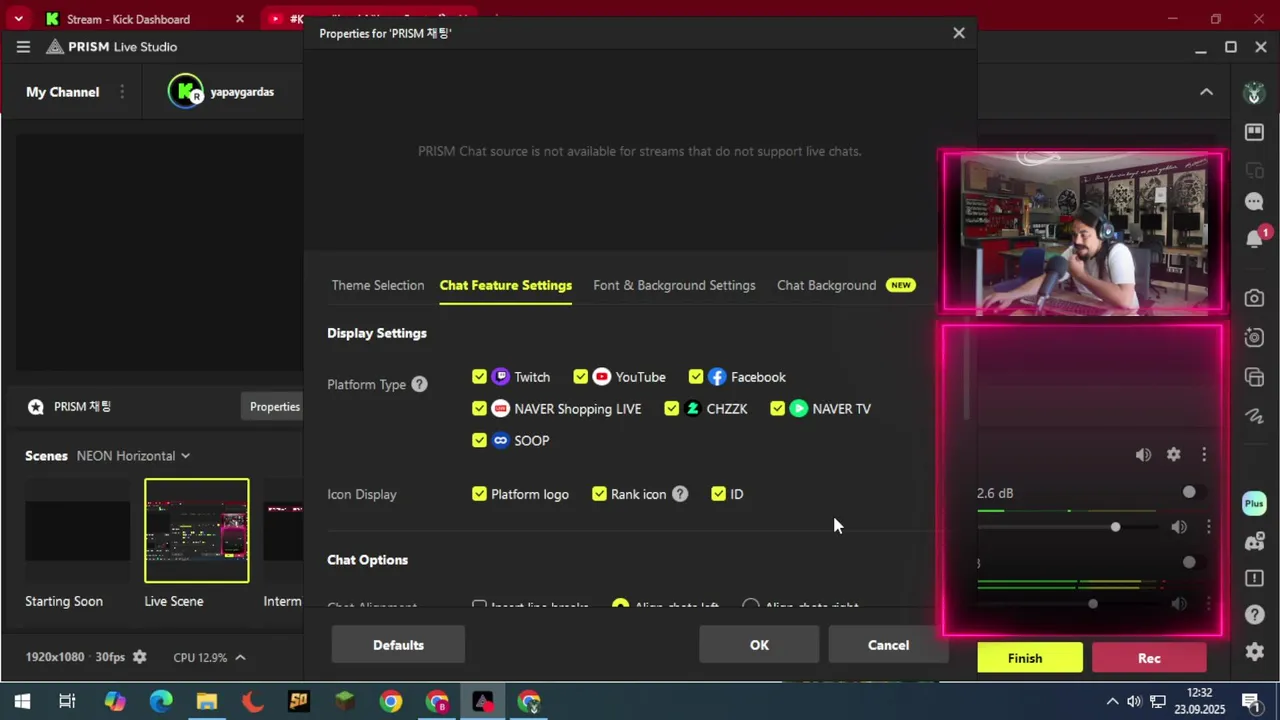Select Chat Feature Settings tab
The height and width of the screenshot is (720, 1280).
(506, 285)
